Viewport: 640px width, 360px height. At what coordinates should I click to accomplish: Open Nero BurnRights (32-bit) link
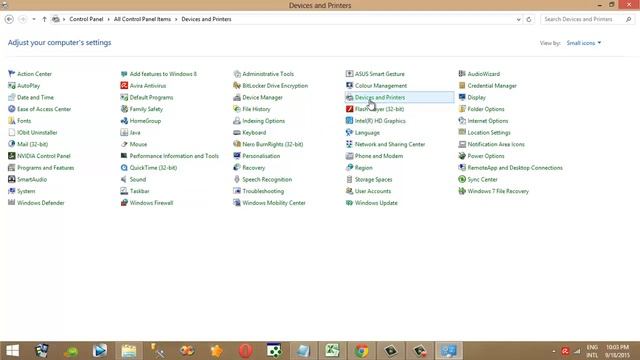273,144
